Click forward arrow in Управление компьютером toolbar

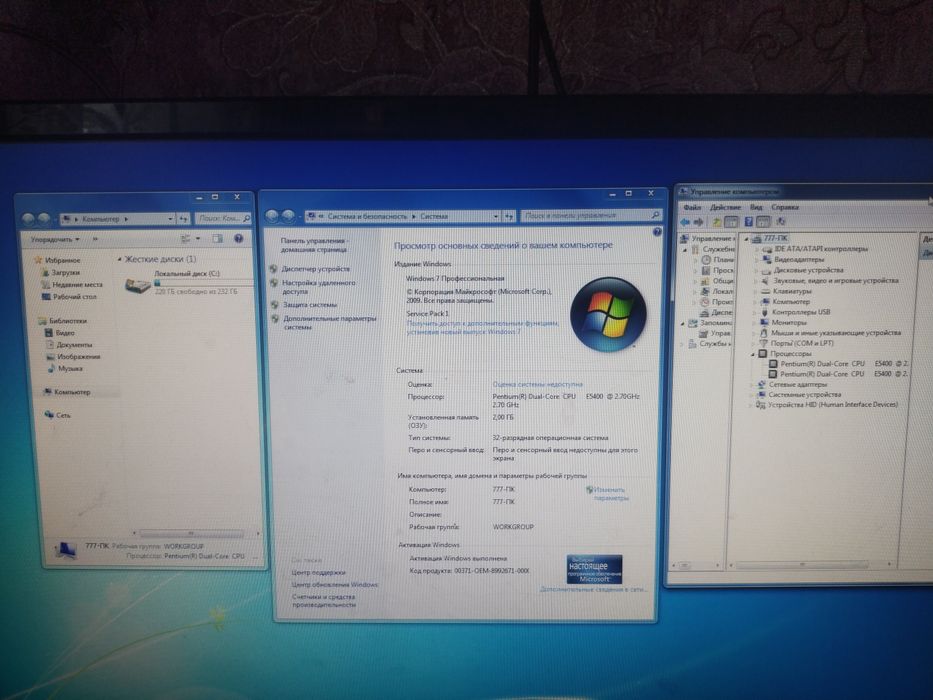coord(699,222)
